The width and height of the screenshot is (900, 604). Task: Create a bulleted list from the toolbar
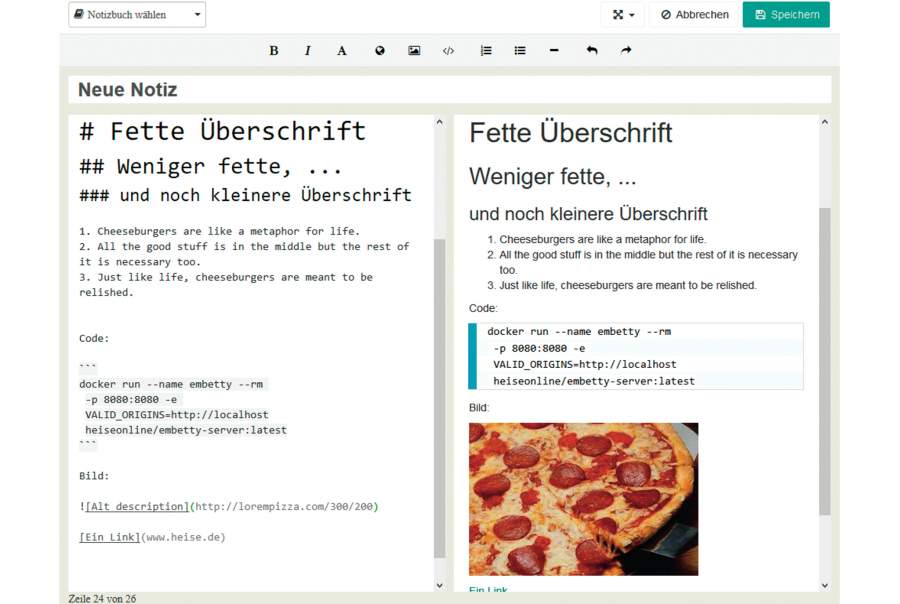coord(520,51)
